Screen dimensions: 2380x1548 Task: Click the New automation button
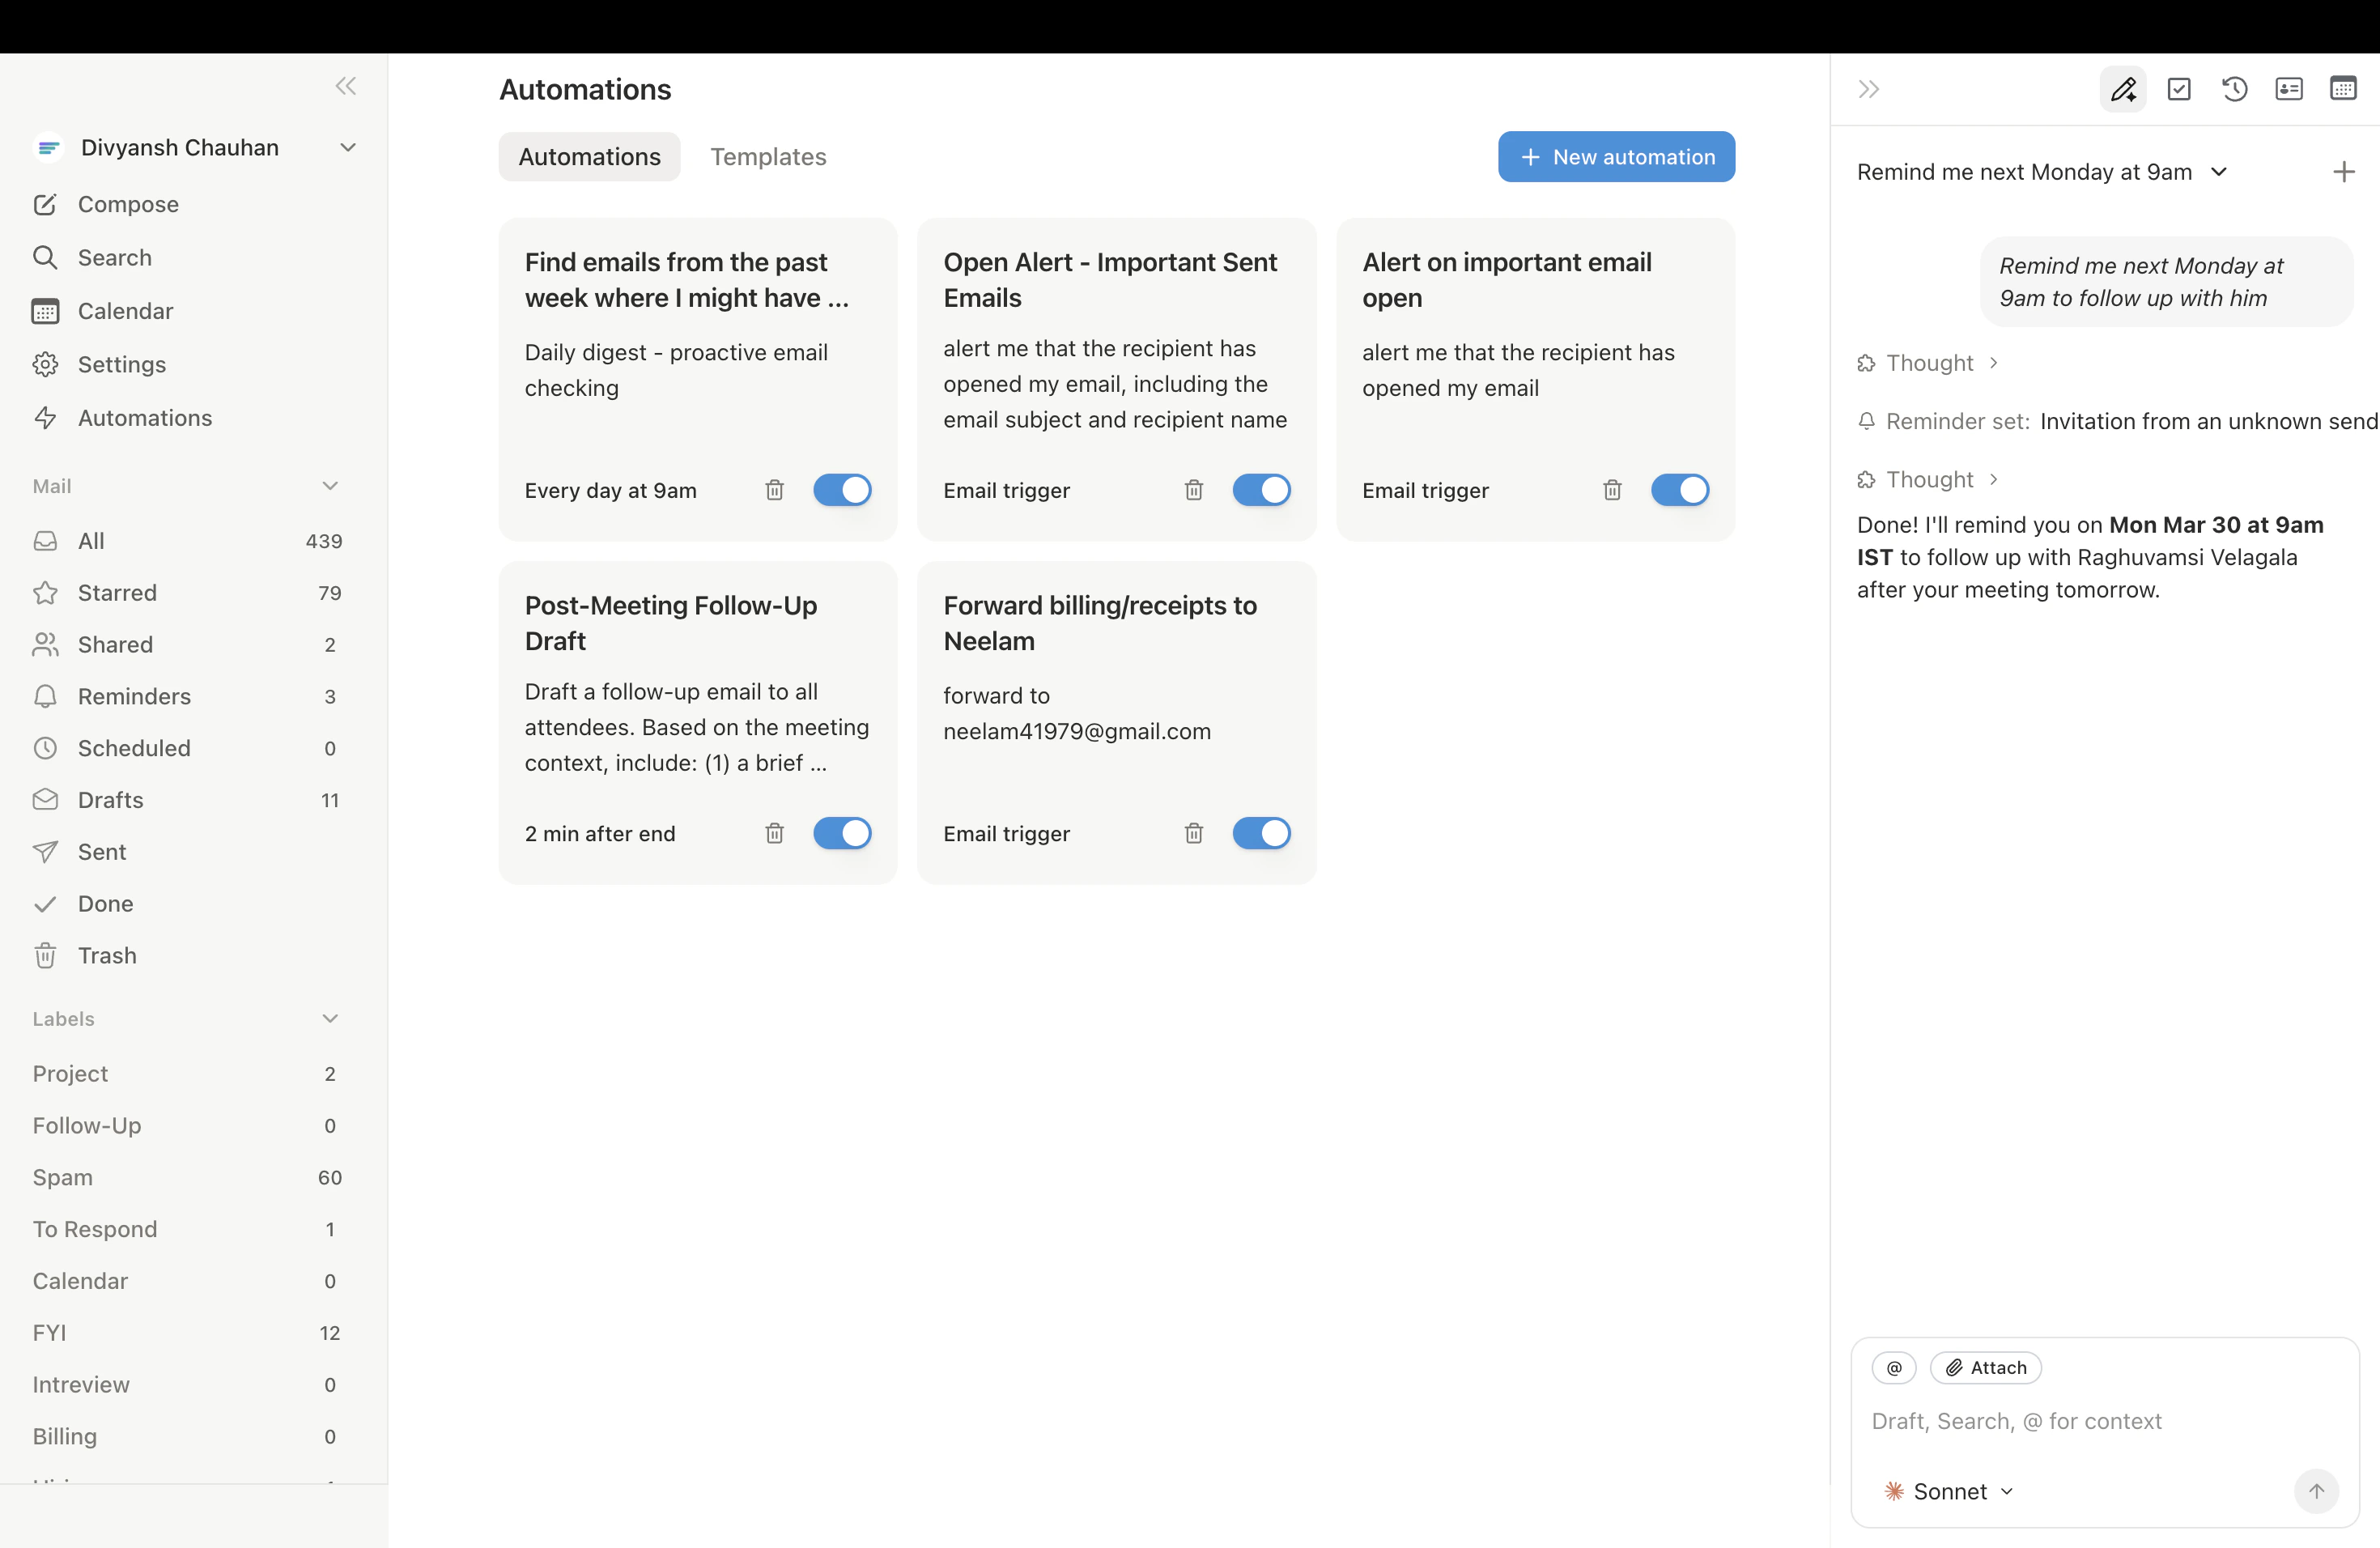(x=1616, y=156)
